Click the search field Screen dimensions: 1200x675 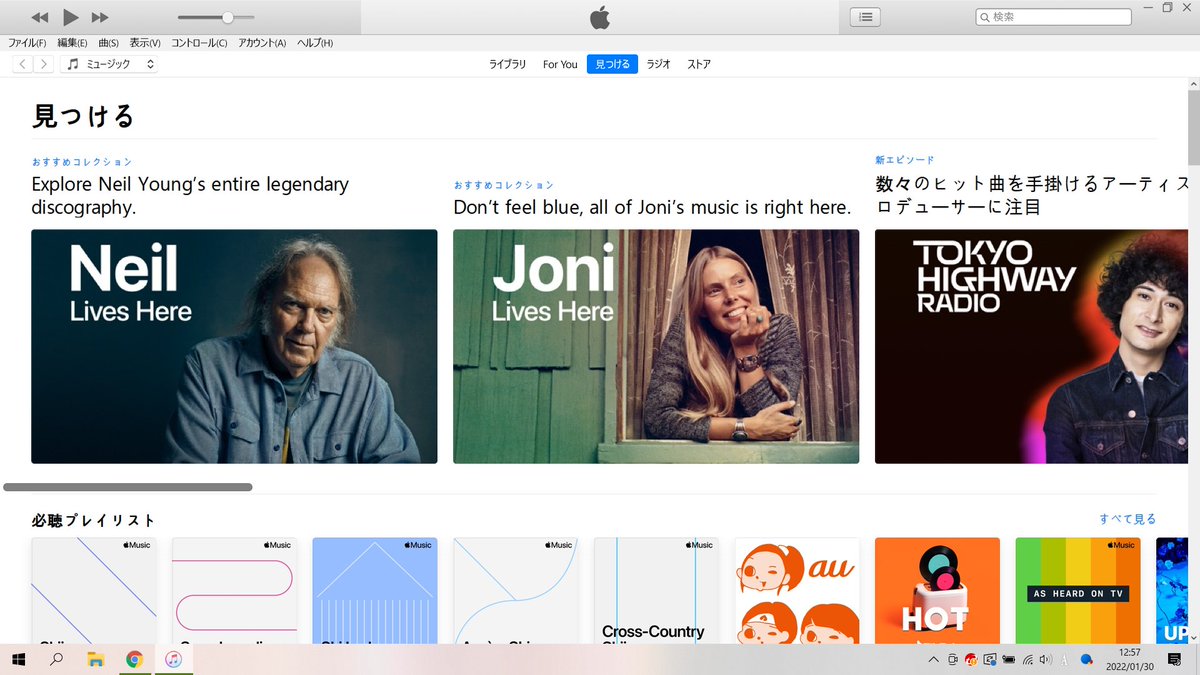click(x=1054, y=17)
